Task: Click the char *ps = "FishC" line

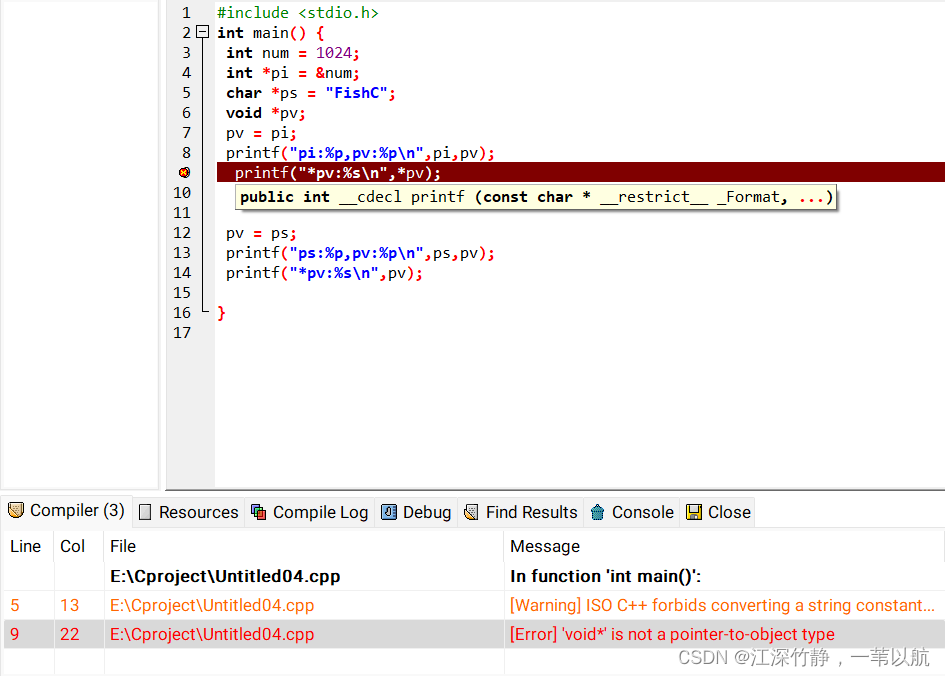Action: 311,93
